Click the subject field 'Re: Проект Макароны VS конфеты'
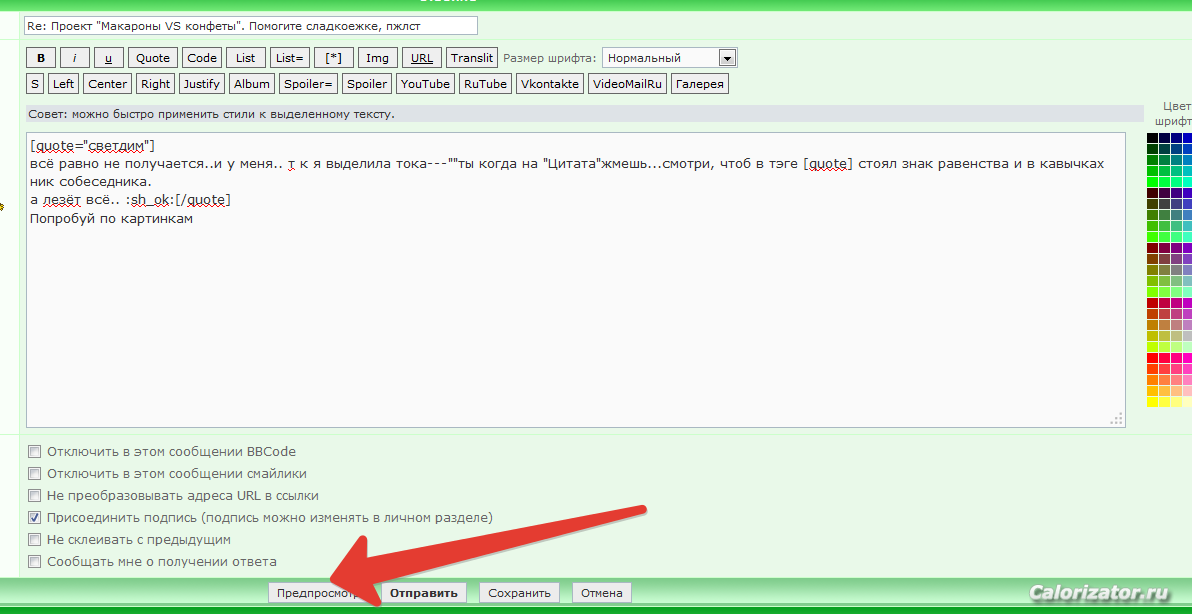The height and width of the screenshot is (614, 1192). point(251,26)
